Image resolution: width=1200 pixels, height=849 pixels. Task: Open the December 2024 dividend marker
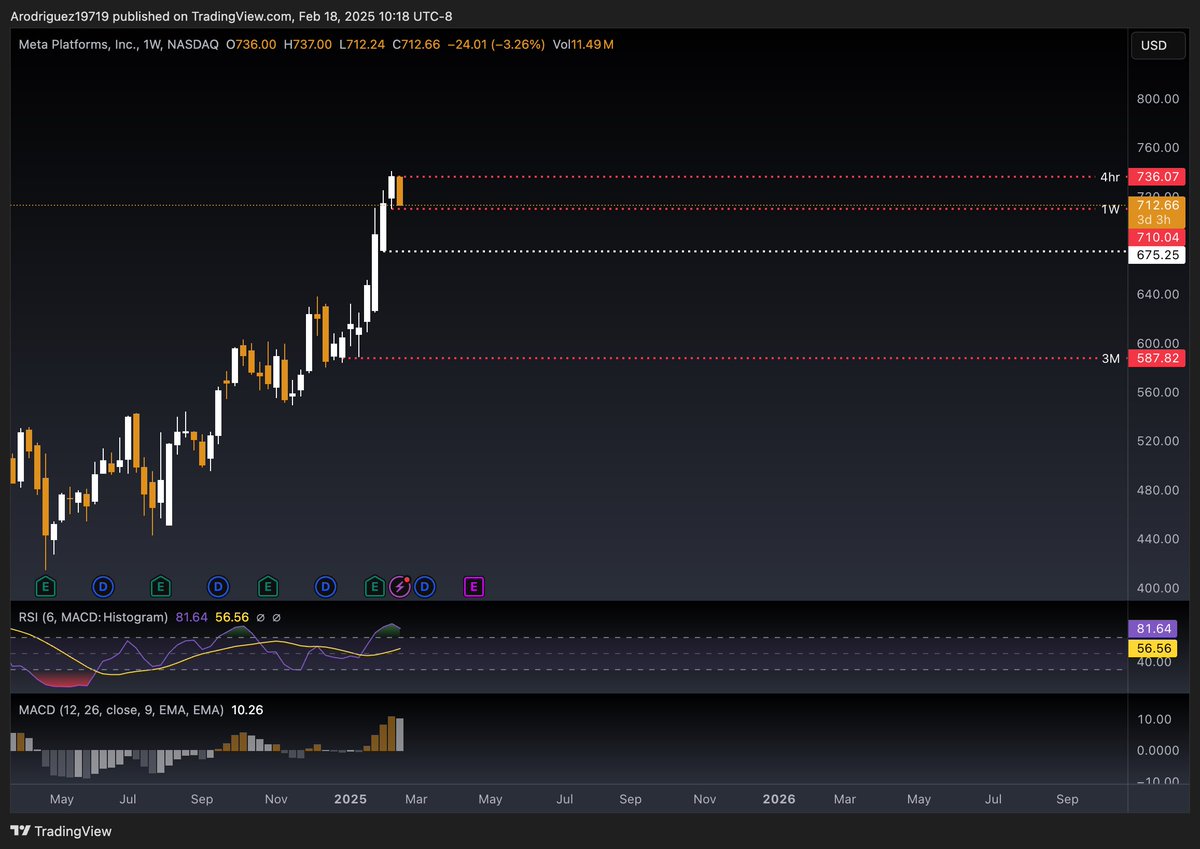coord(325,586)
